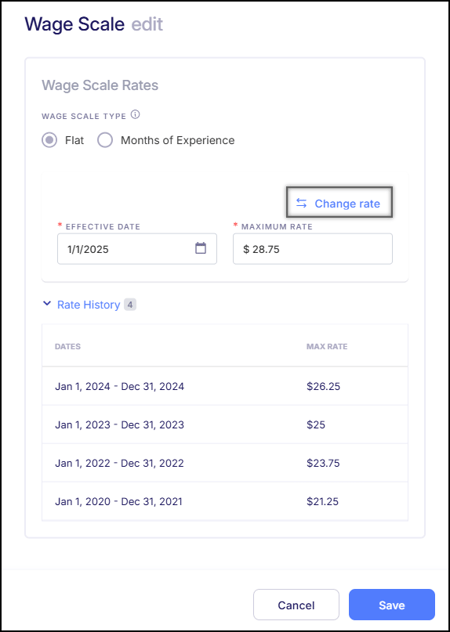Select the Jan 1, 2024 - Dec 31, 2024 row
Screen dimensions: 450x632
point(225,386)
